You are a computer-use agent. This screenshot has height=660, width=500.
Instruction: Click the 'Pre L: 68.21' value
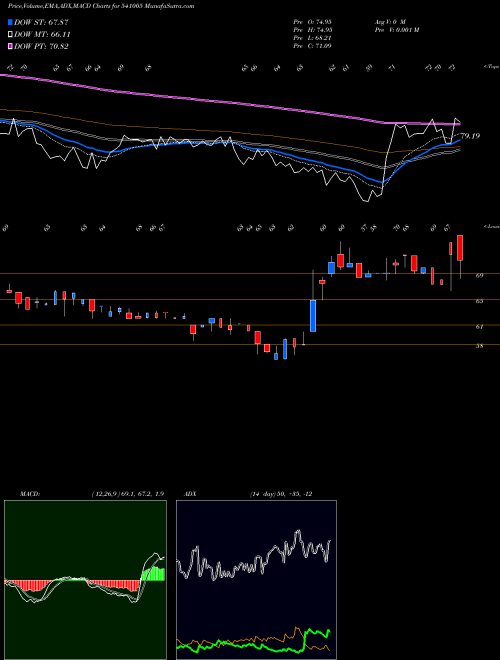click(312, 37)
